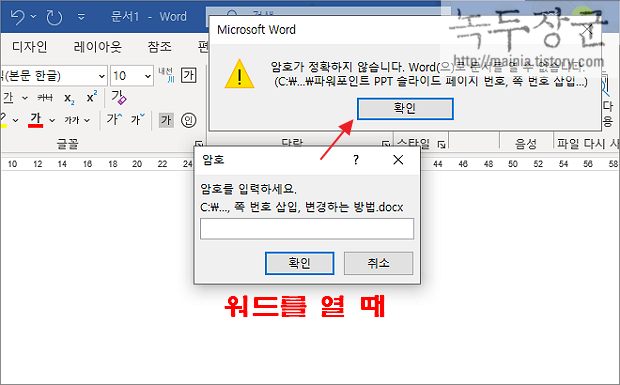Click the phonetic guide 내천 icon
620x385 pixels.
[x=166, y=75]
